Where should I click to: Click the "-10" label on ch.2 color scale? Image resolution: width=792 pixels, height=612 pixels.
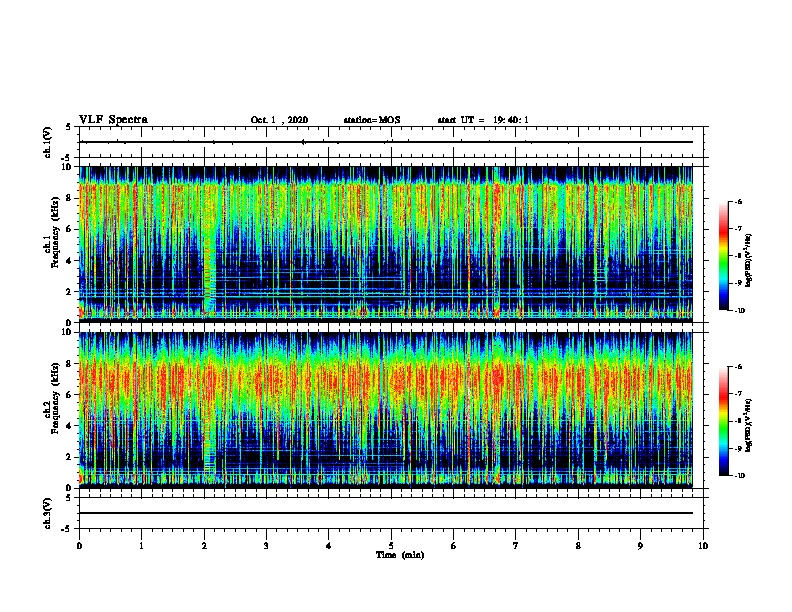tap(739, 476)
